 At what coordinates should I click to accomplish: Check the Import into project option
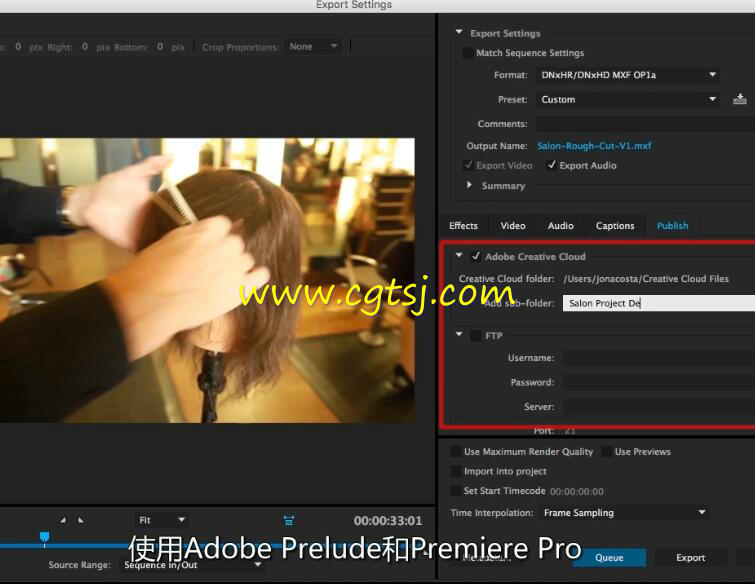coord(455,471)
